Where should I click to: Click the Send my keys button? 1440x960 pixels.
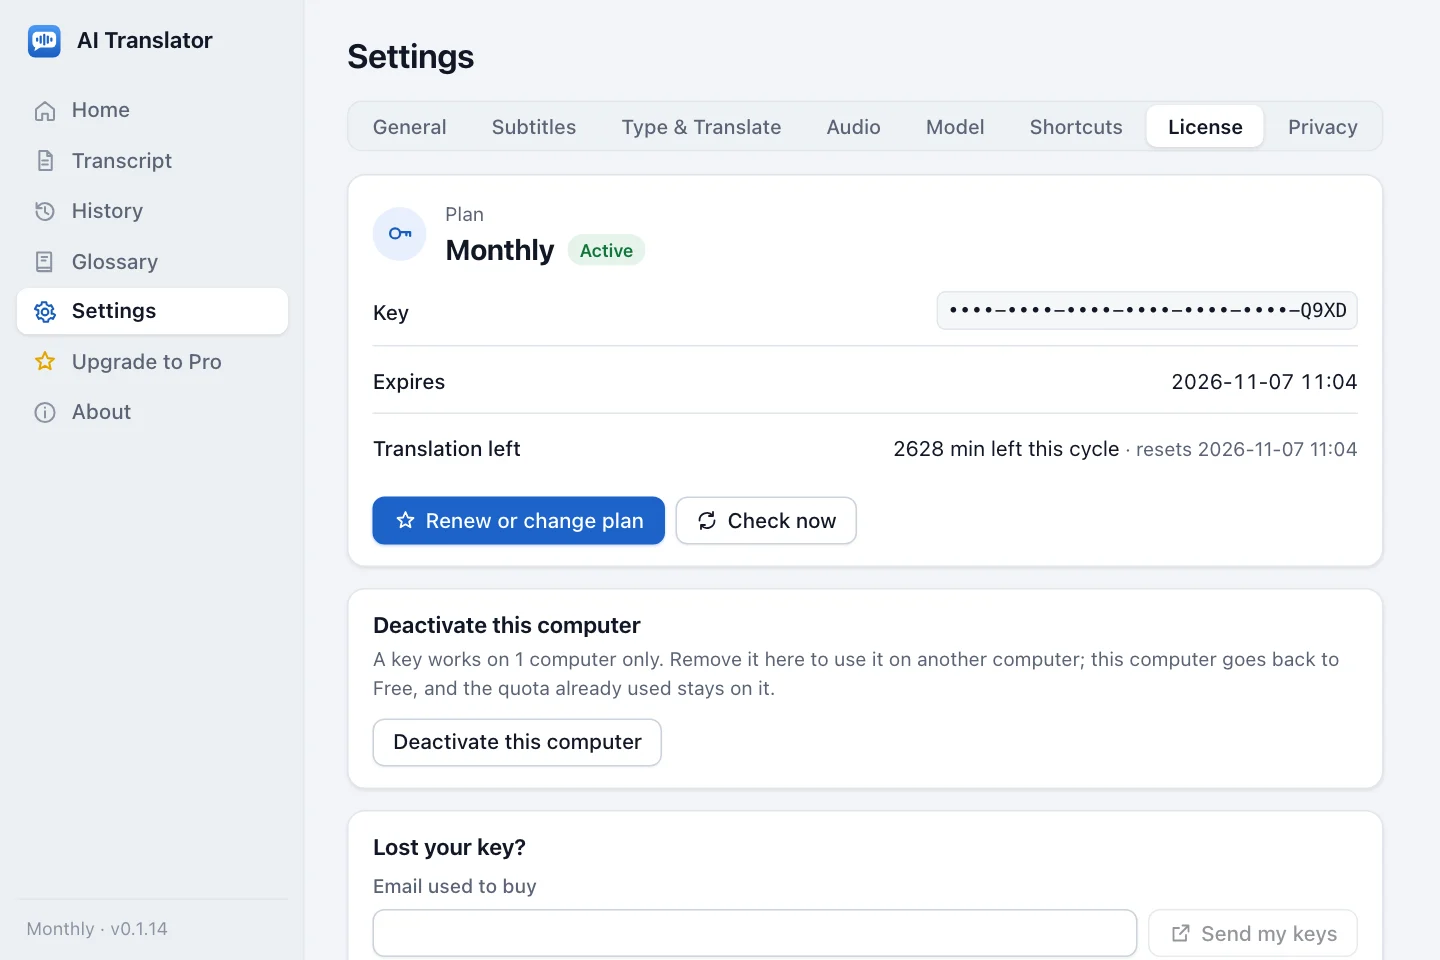point(1252,933)
